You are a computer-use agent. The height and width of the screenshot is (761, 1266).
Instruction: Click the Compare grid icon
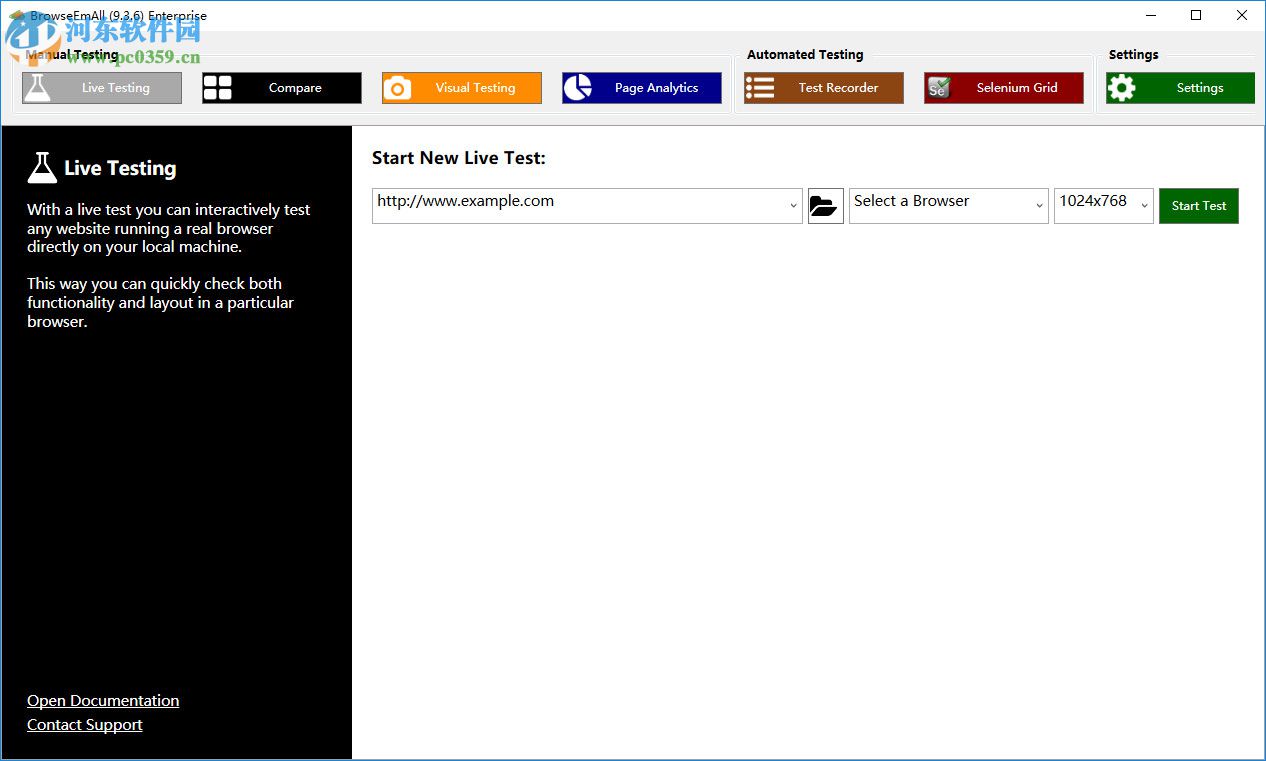[x=217, y=88]
